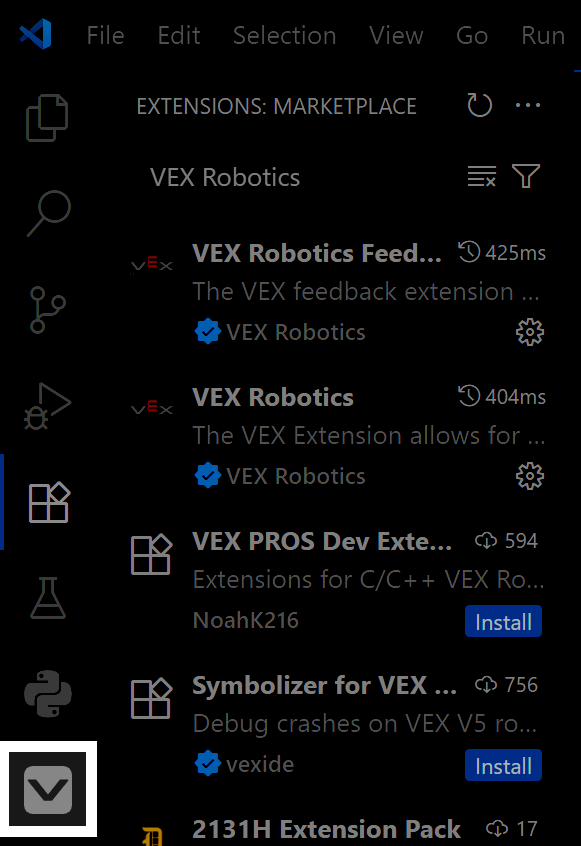581x846 pixels.
Task: Install the VEX PROS Dev Extension
Action: tap(503, 621)
